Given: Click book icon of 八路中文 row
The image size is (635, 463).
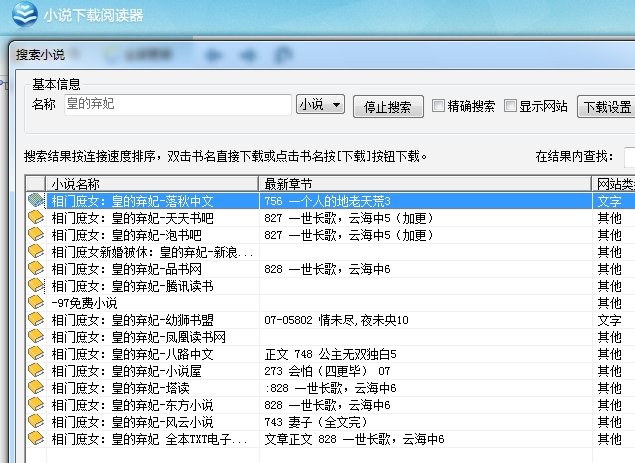Looking at the screenshot, I should point(36,354).
